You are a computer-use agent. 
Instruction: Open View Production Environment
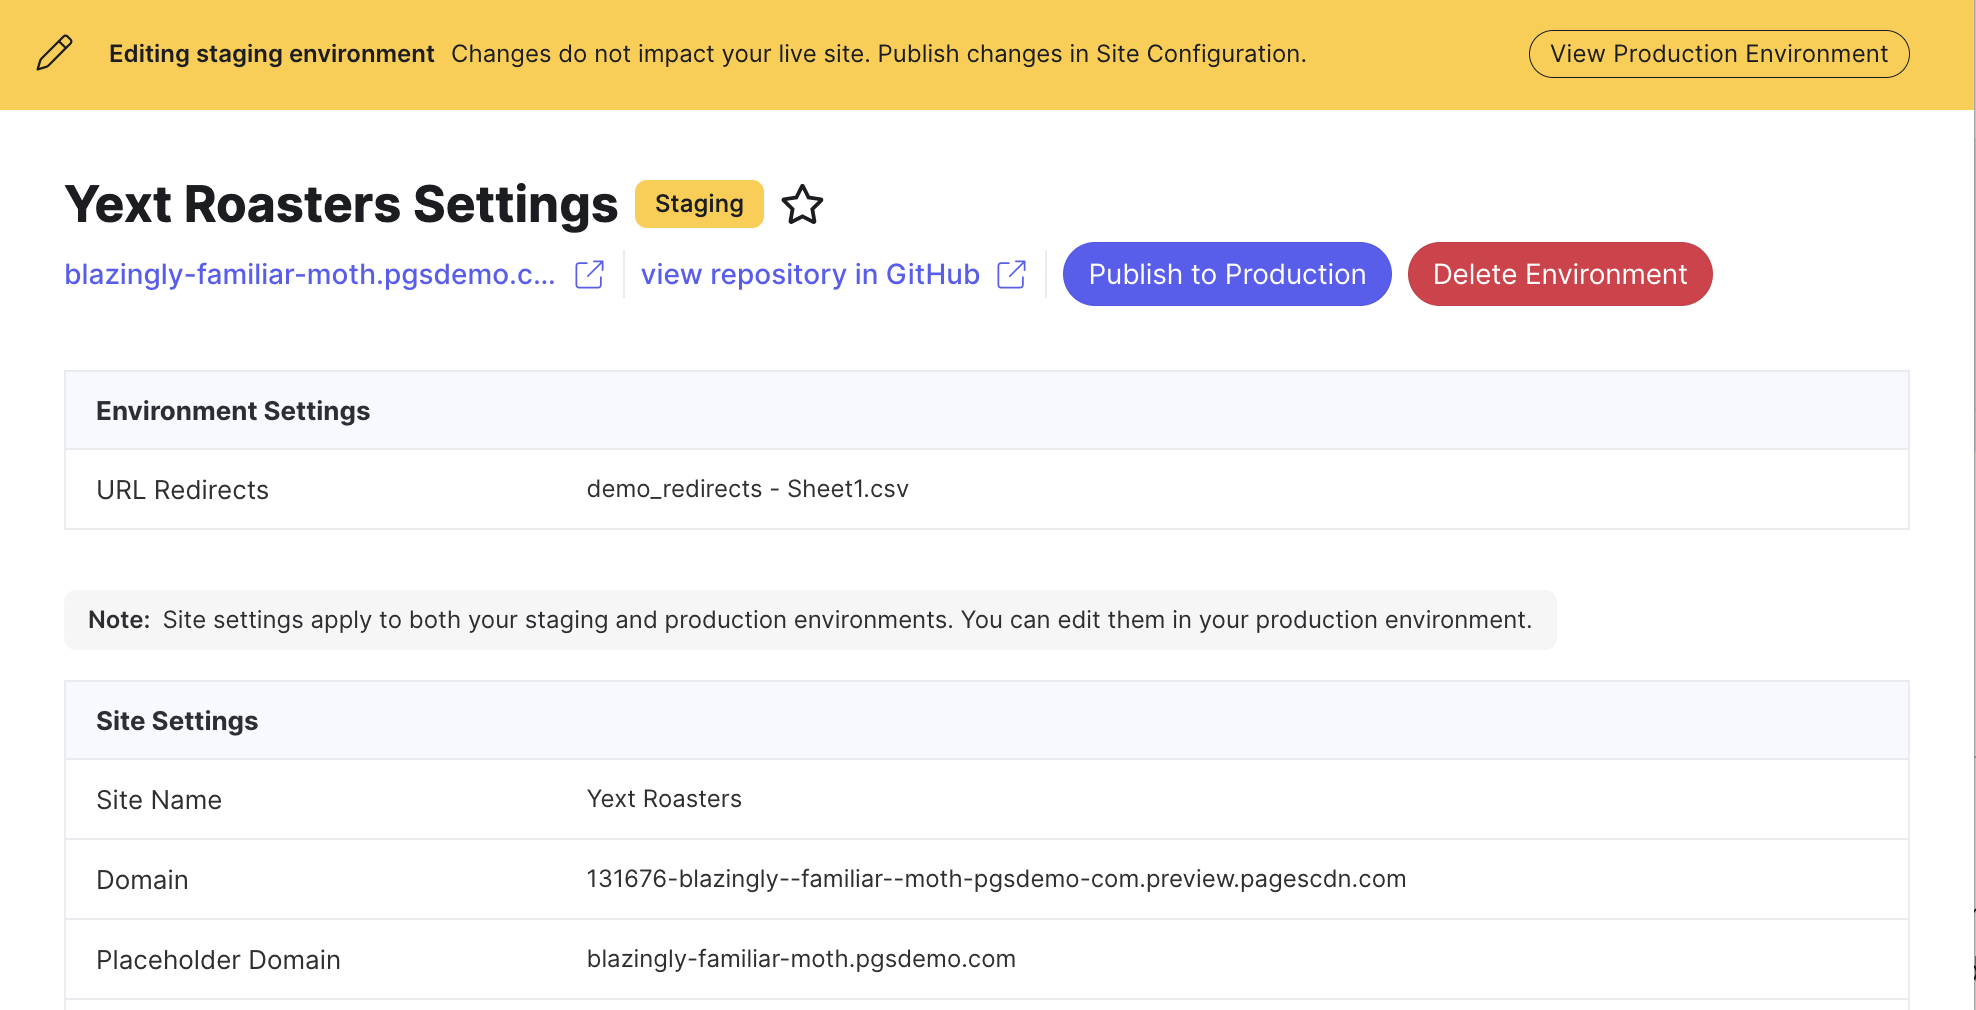click(1718, 54)
